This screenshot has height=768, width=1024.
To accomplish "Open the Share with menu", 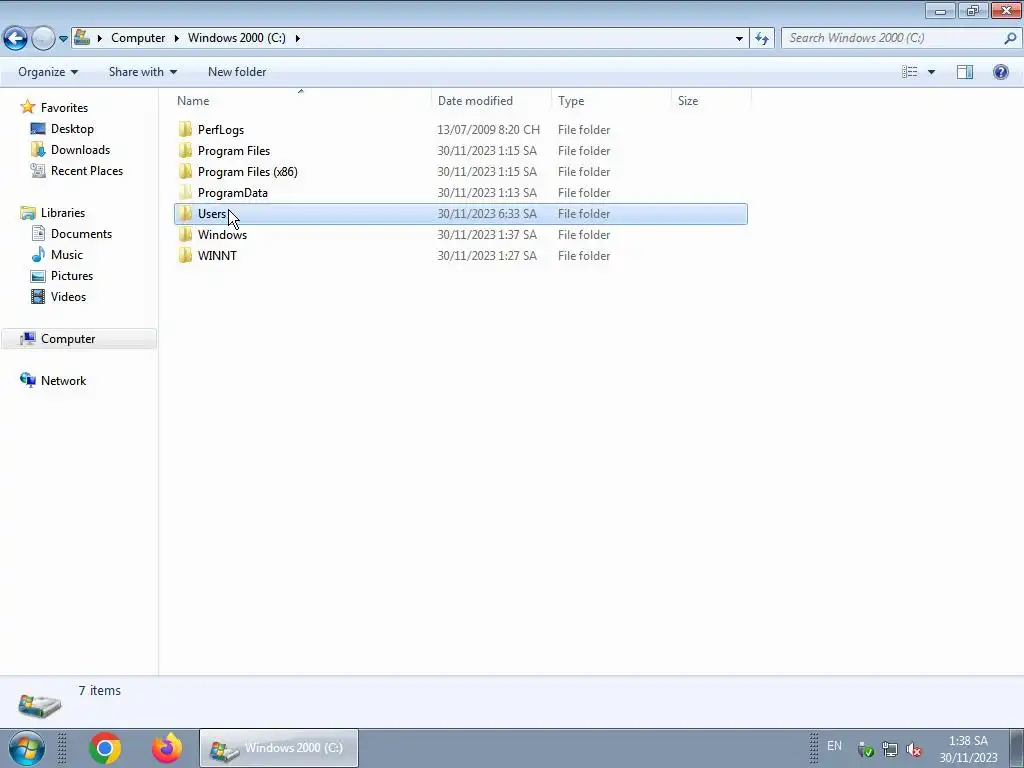I will coord(142,72).
